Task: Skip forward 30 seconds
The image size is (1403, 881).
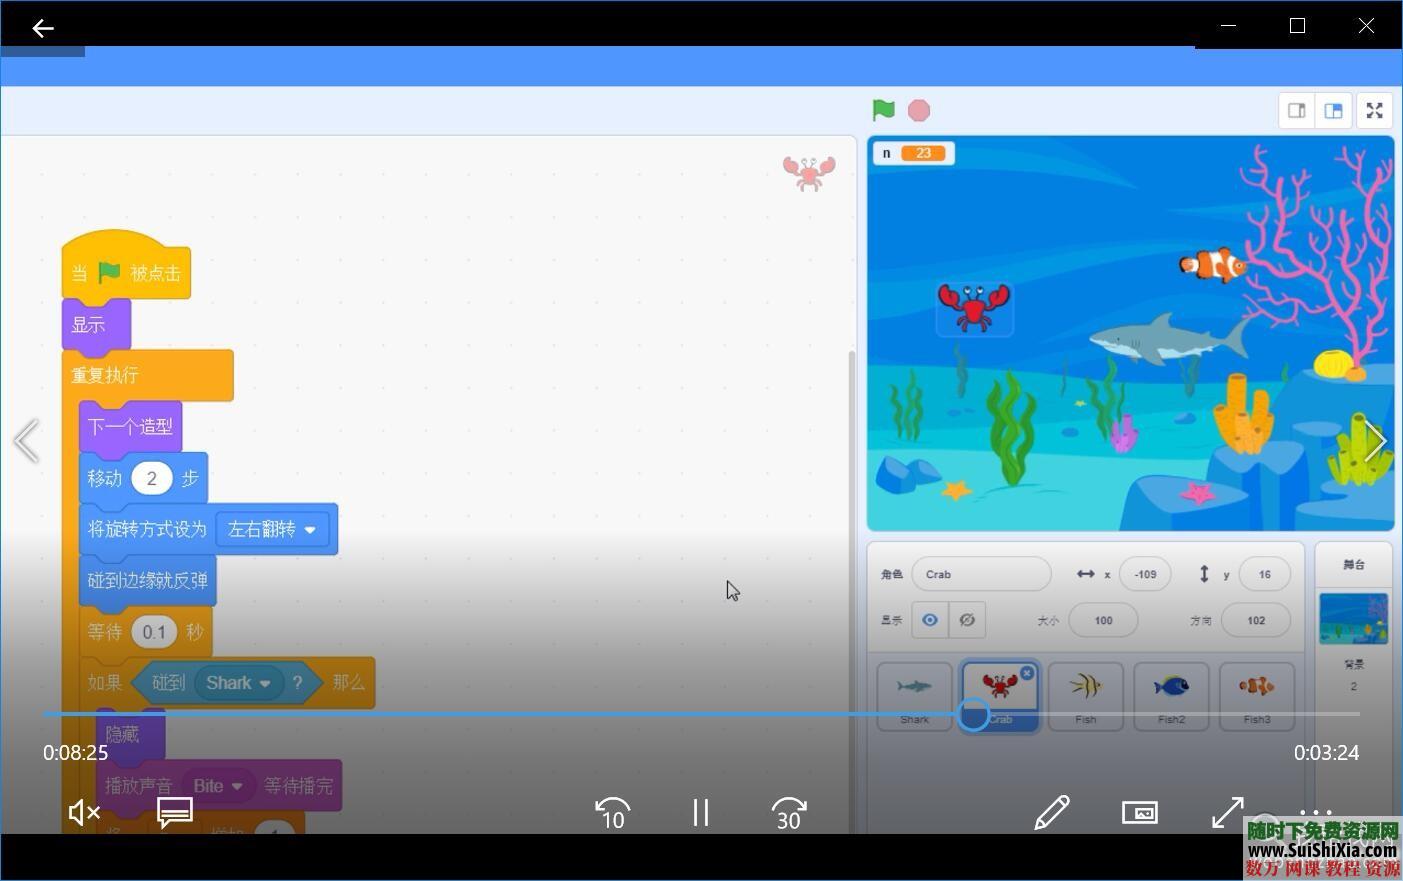Action: coord(789,813)
